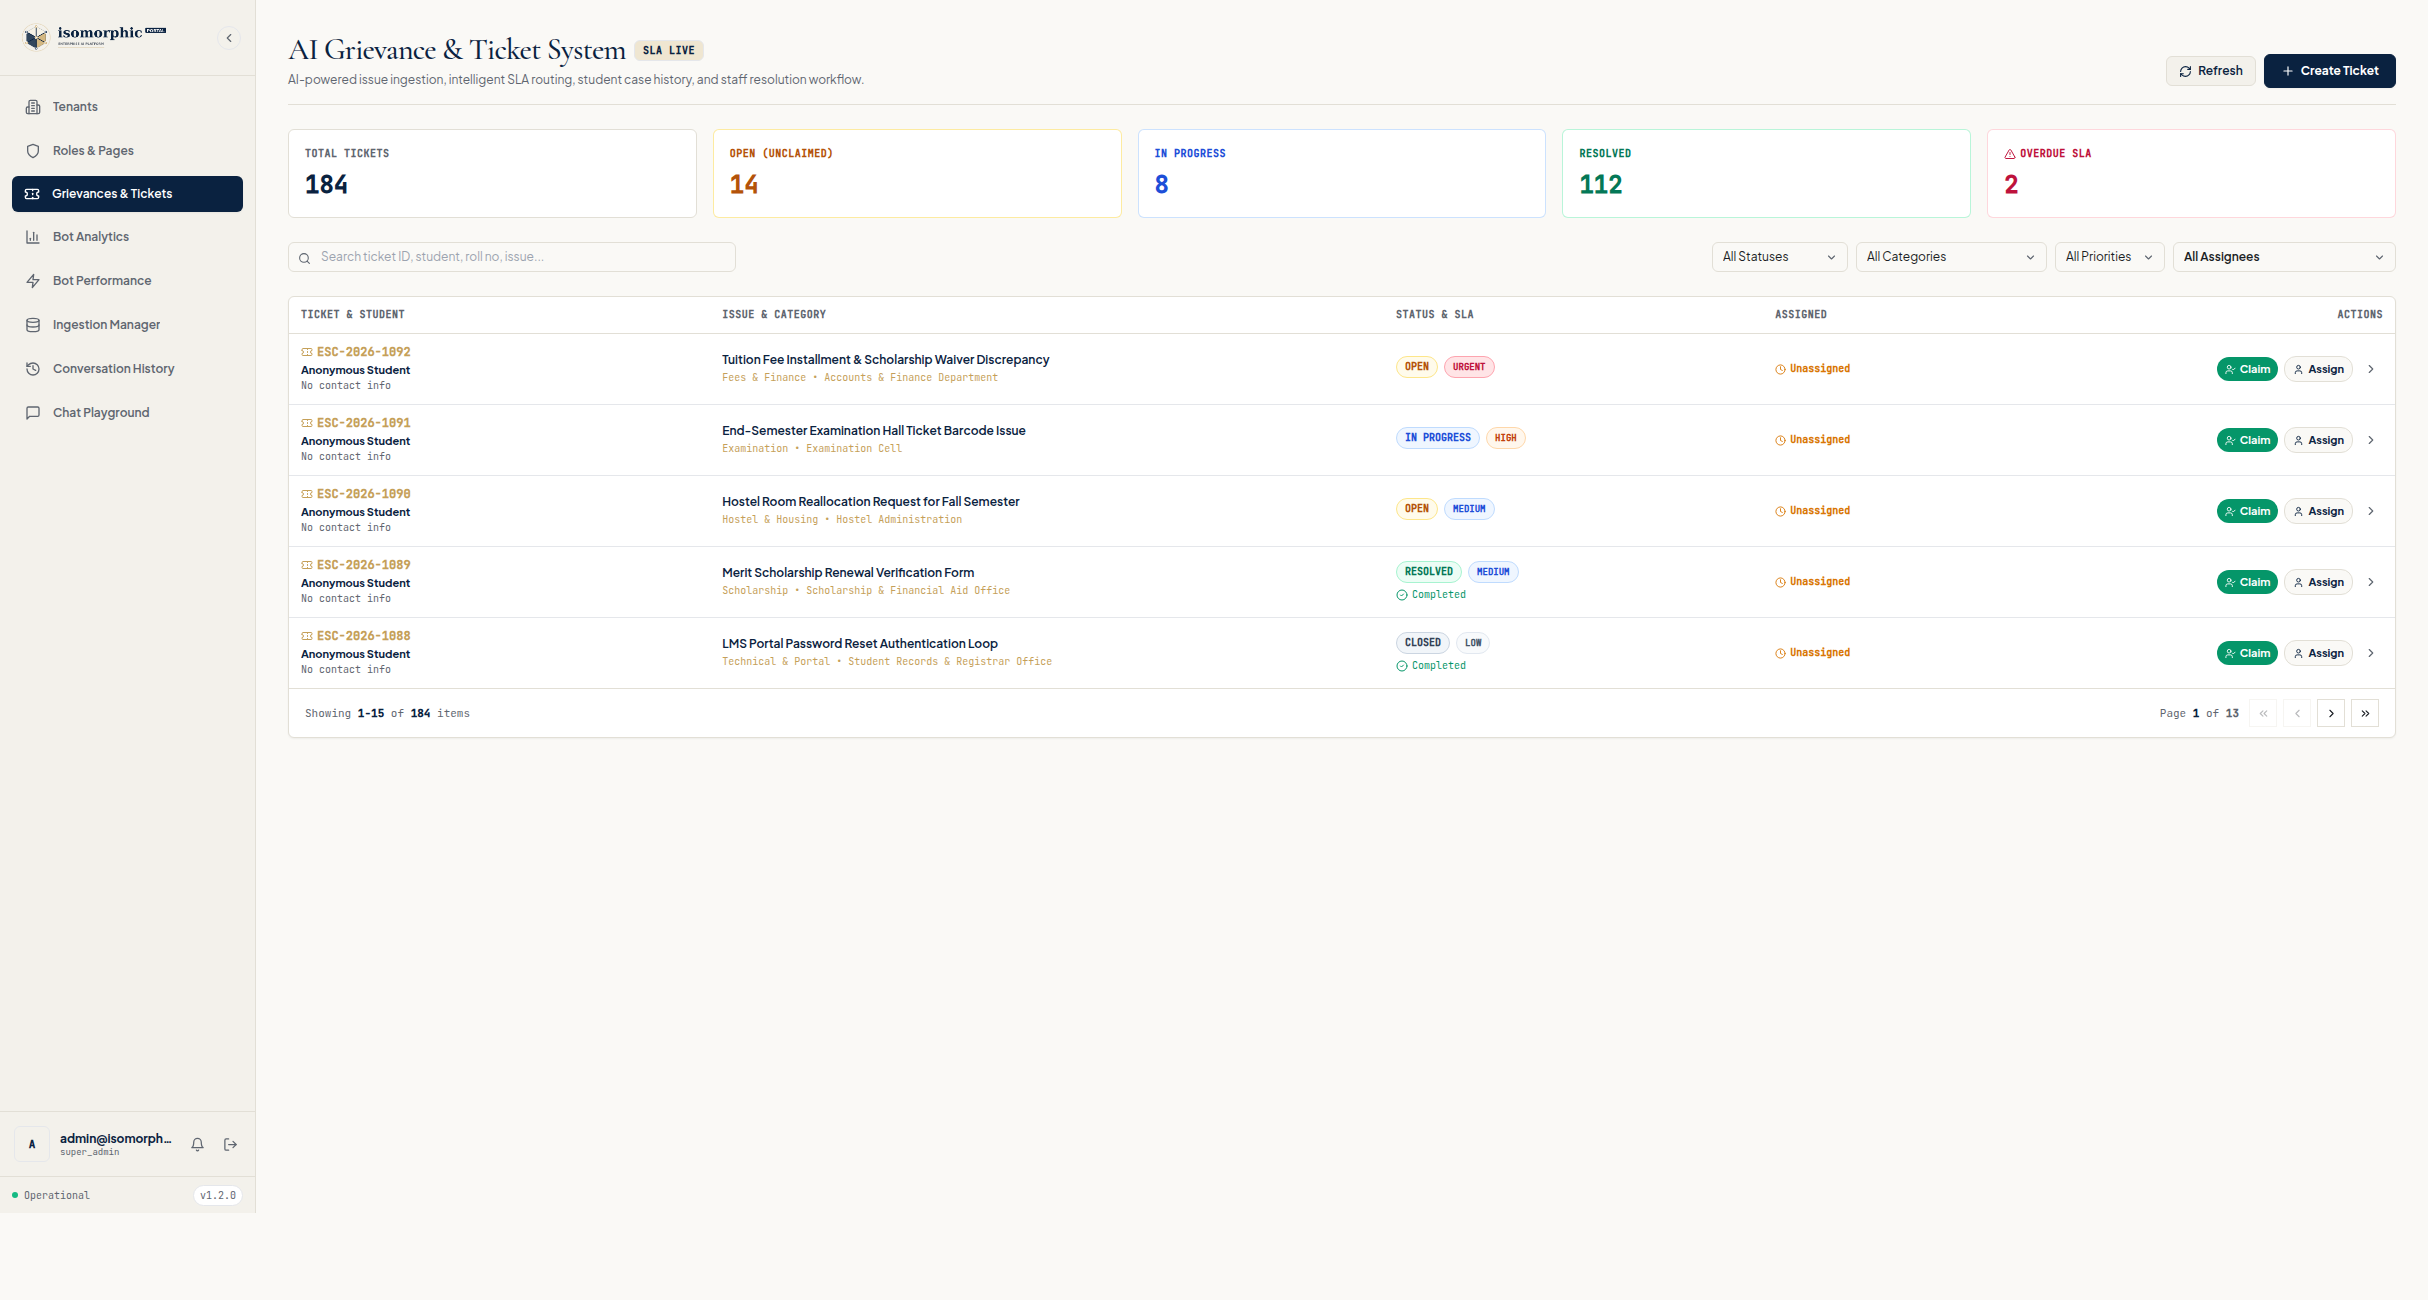Assign the Hall Ticket Barcode Issue ticket
The image size is (2428, 1300).
[2318, 440]
